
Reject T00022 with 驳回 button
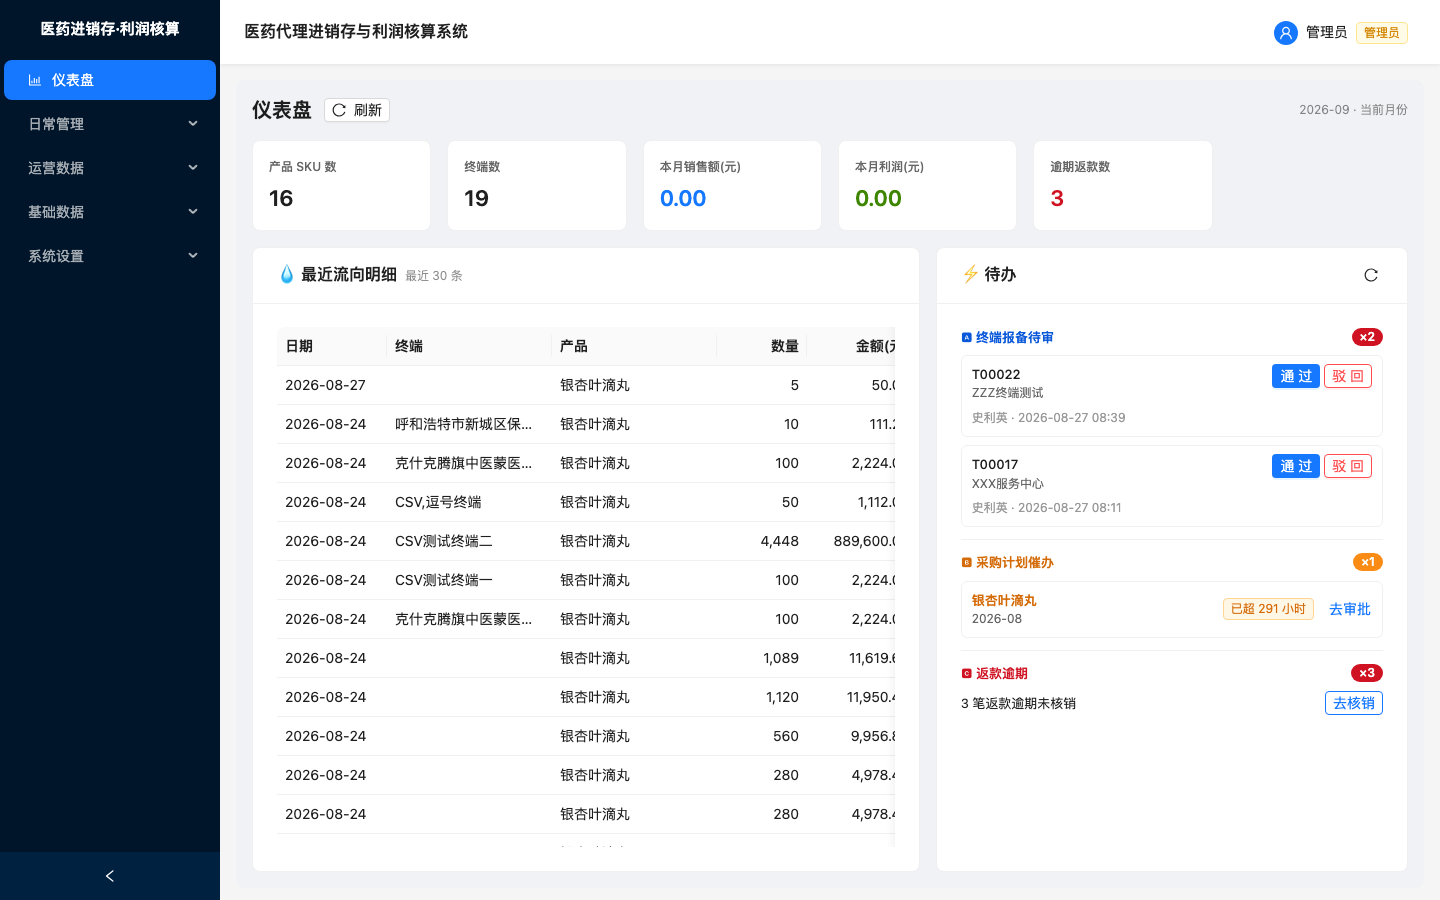pyautogui.click(x=1348, y=376)
